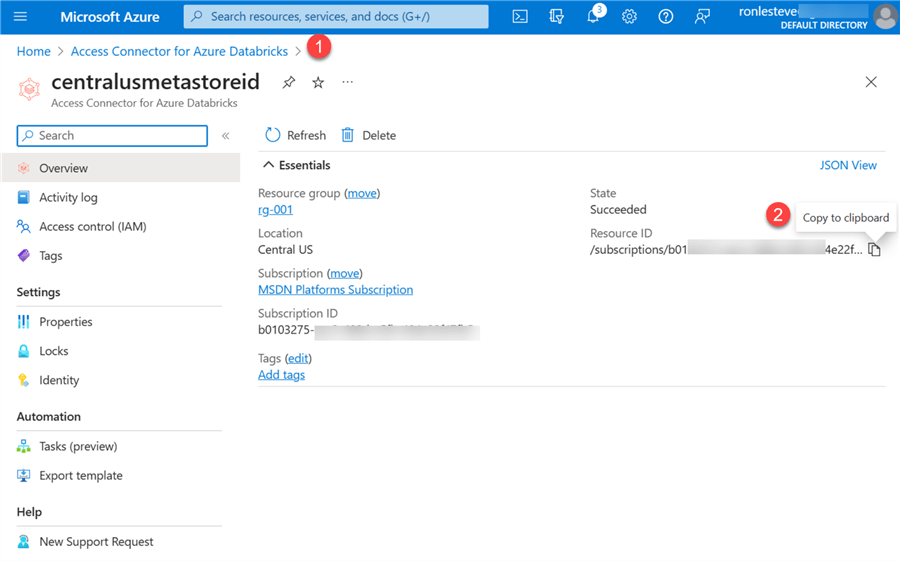
Task: Open JSON View
Action: 848,165
